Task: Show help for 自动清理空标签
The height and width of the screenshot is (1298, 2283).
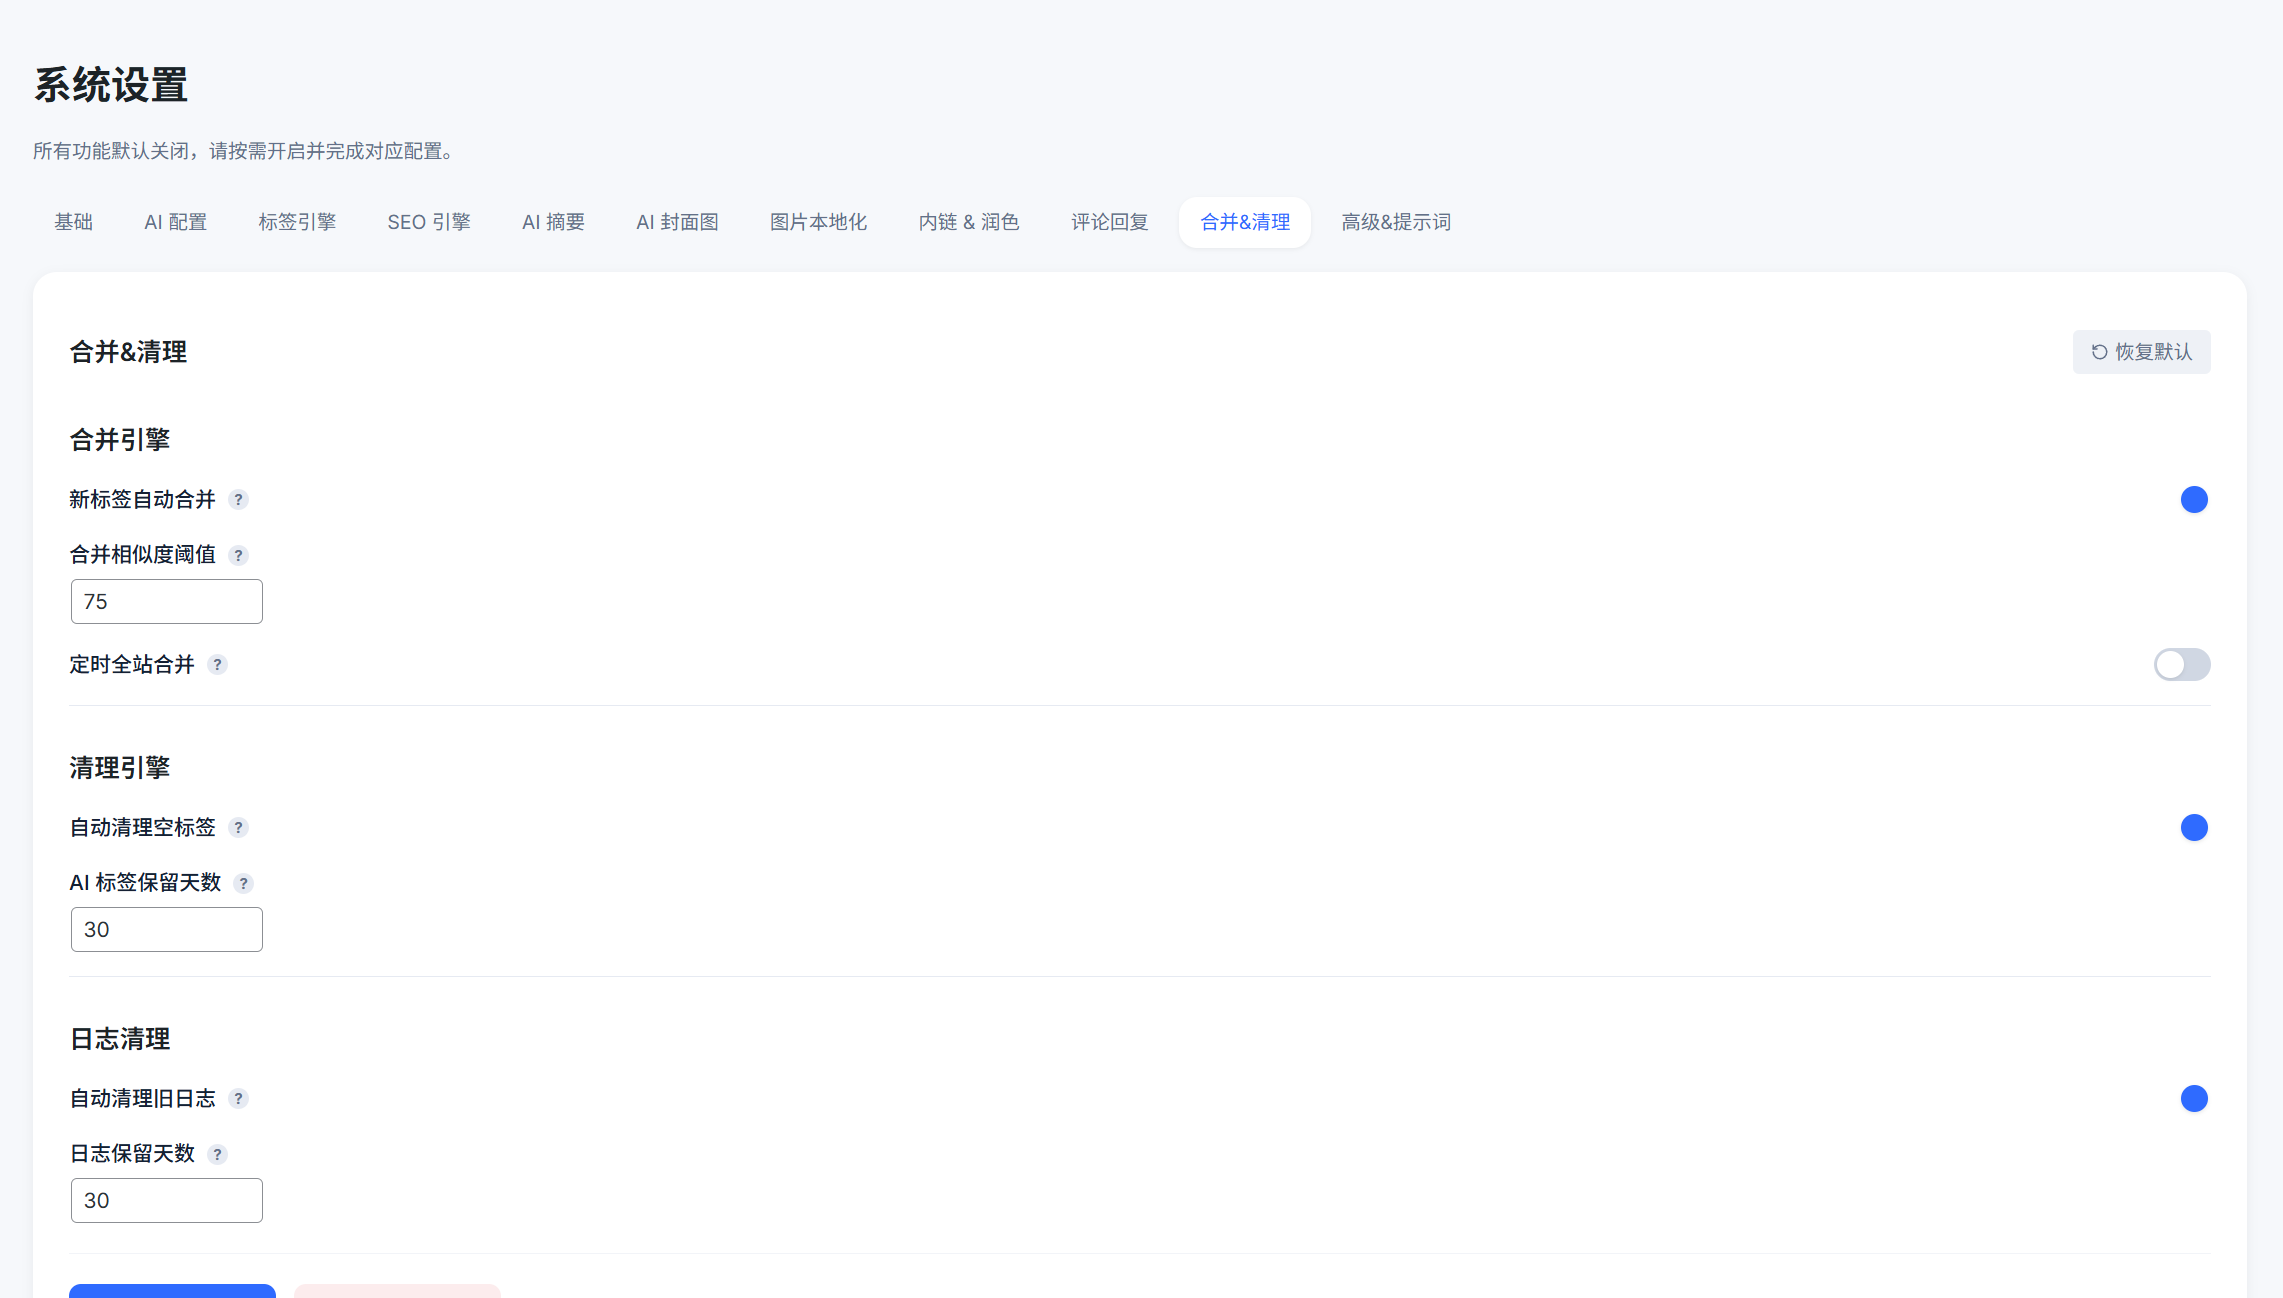Action: 238,828
